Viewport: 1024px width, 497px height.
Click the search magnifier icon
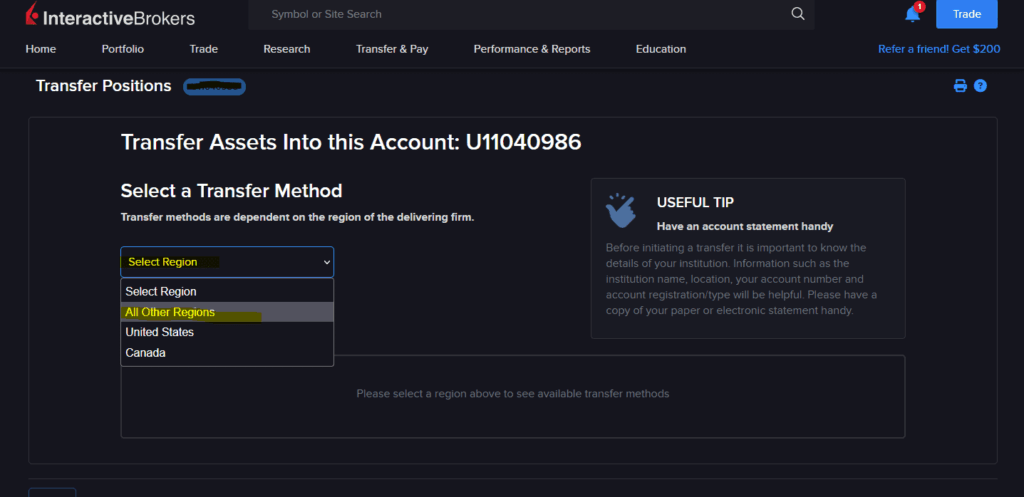pyautogui.click(x=797, y=14)
